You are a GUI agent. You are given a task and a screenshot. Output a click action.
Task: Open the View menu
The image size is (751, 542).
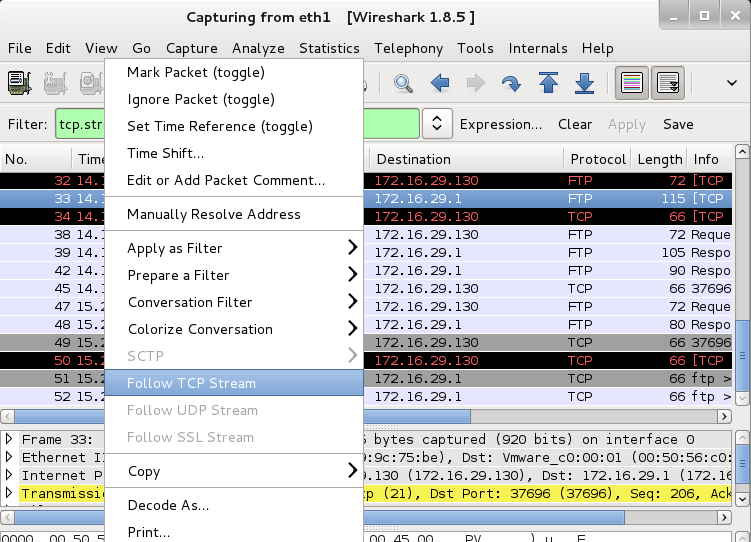tap(101, 48)
